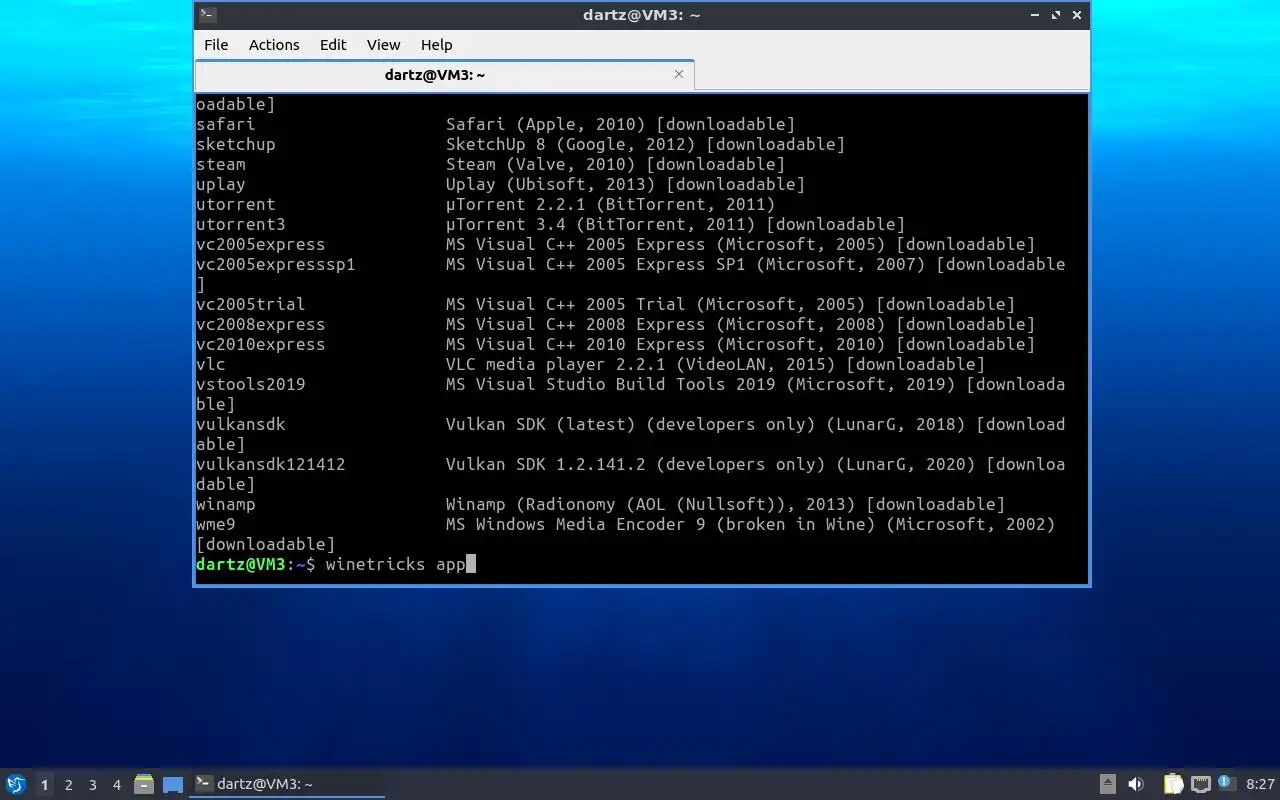
Task: Click 'Uplay (Ubisoft, 2013)' description
Action: pyautogui.click(x=550, y=184)
